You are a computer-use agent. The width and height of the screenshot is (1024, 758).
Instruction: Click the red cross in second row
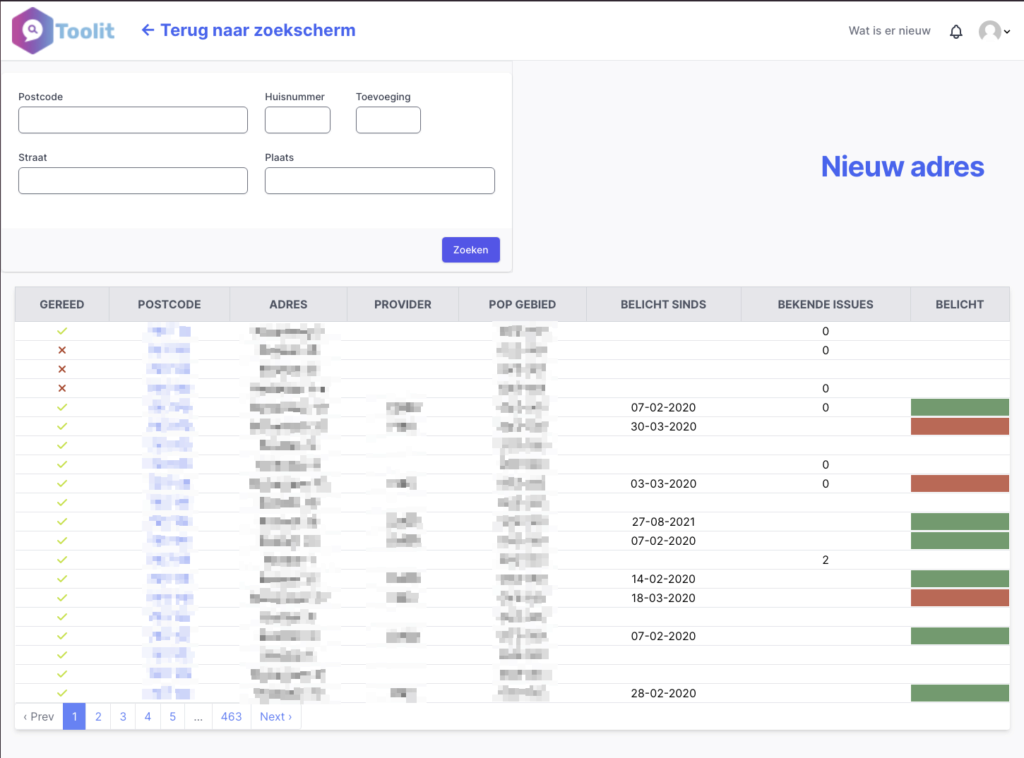[62, 350]
